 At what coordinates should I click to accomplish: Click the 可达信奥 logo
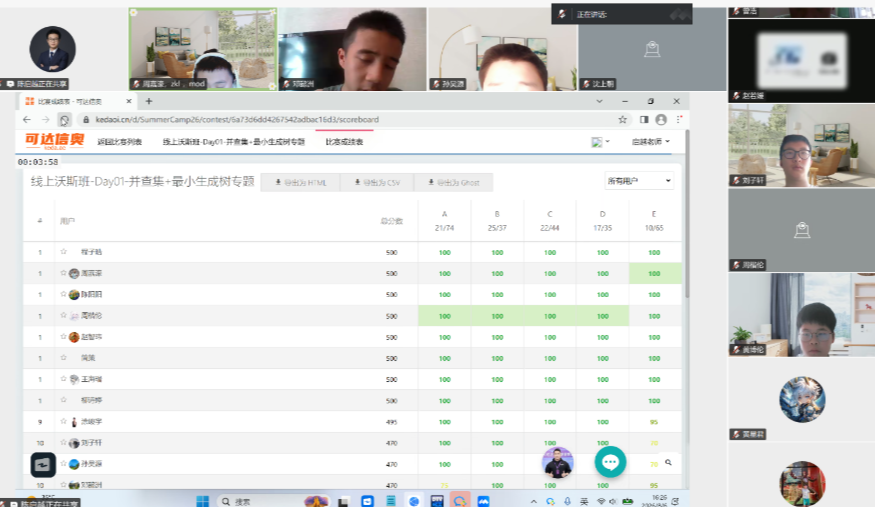(54, 141)
